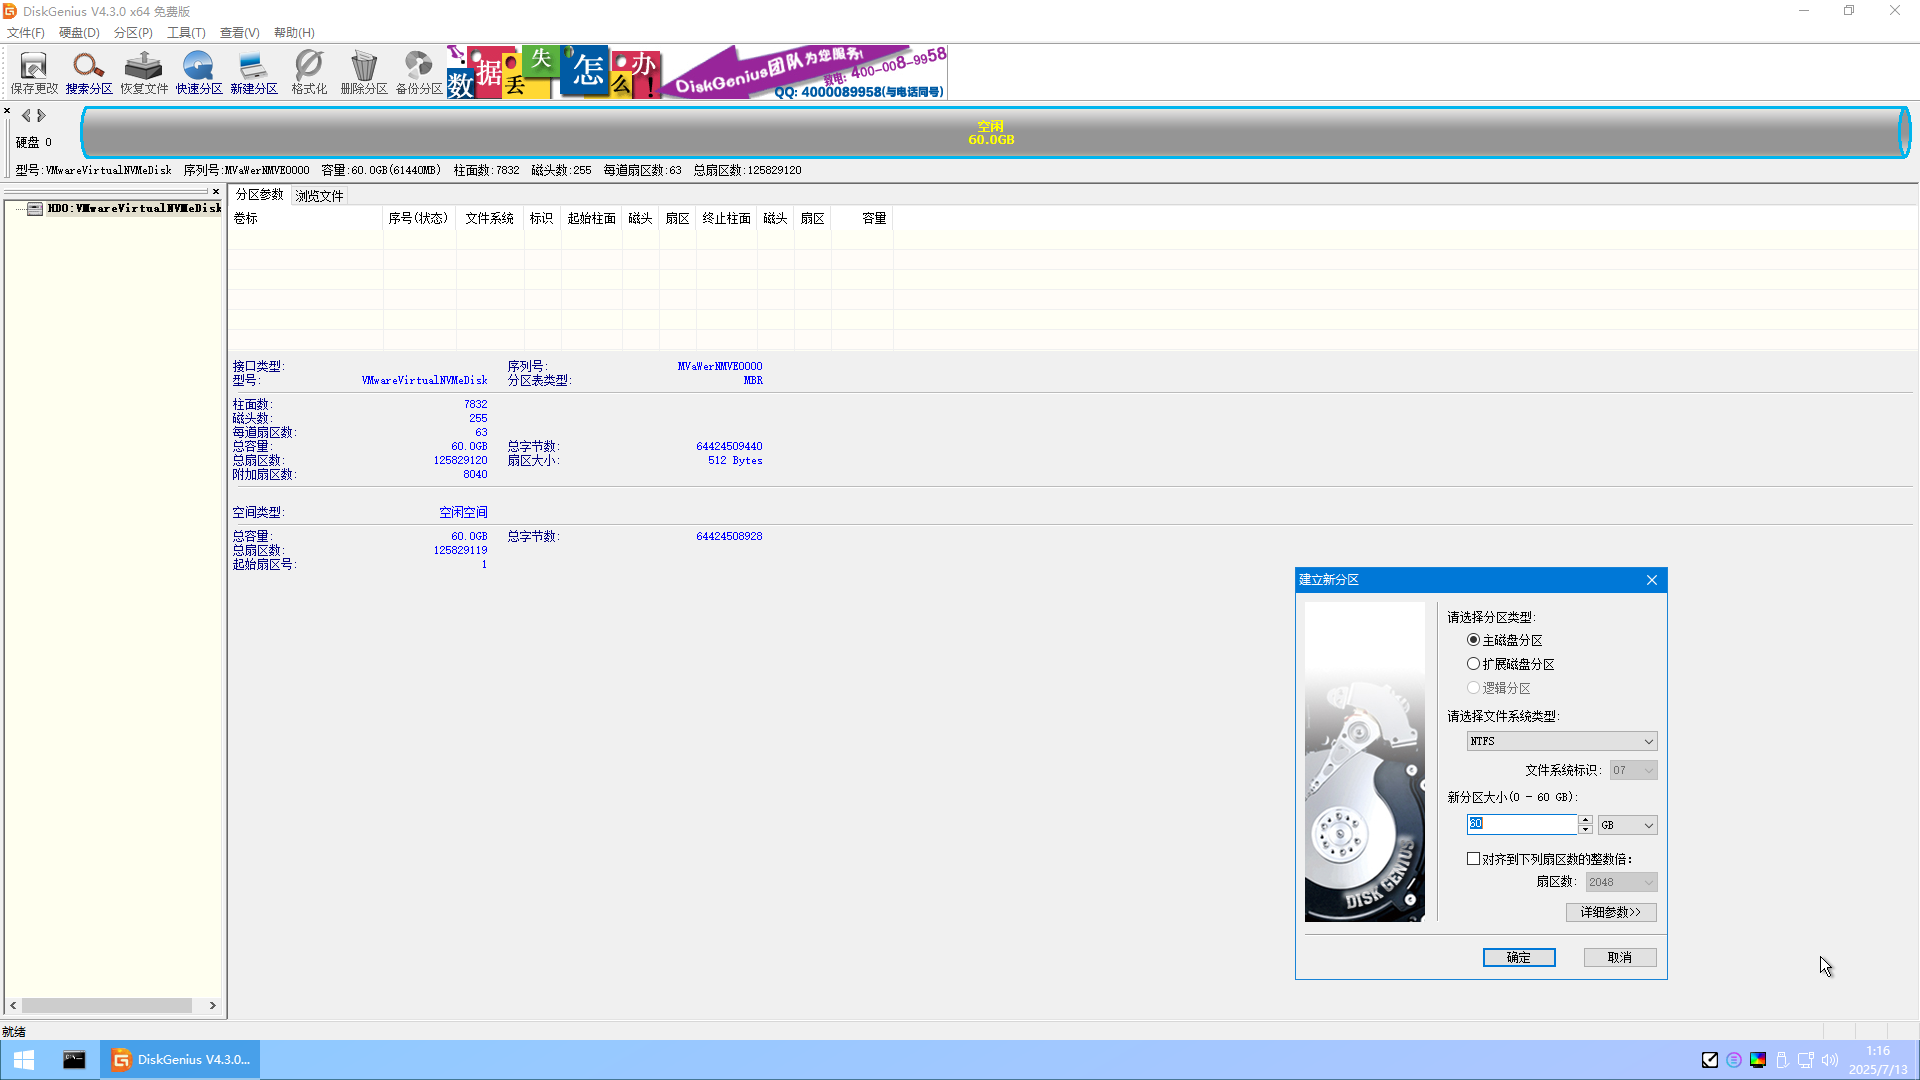Click the purple circular tray icon
Viewport: 1920px width, 1080px height.
1734,1060
